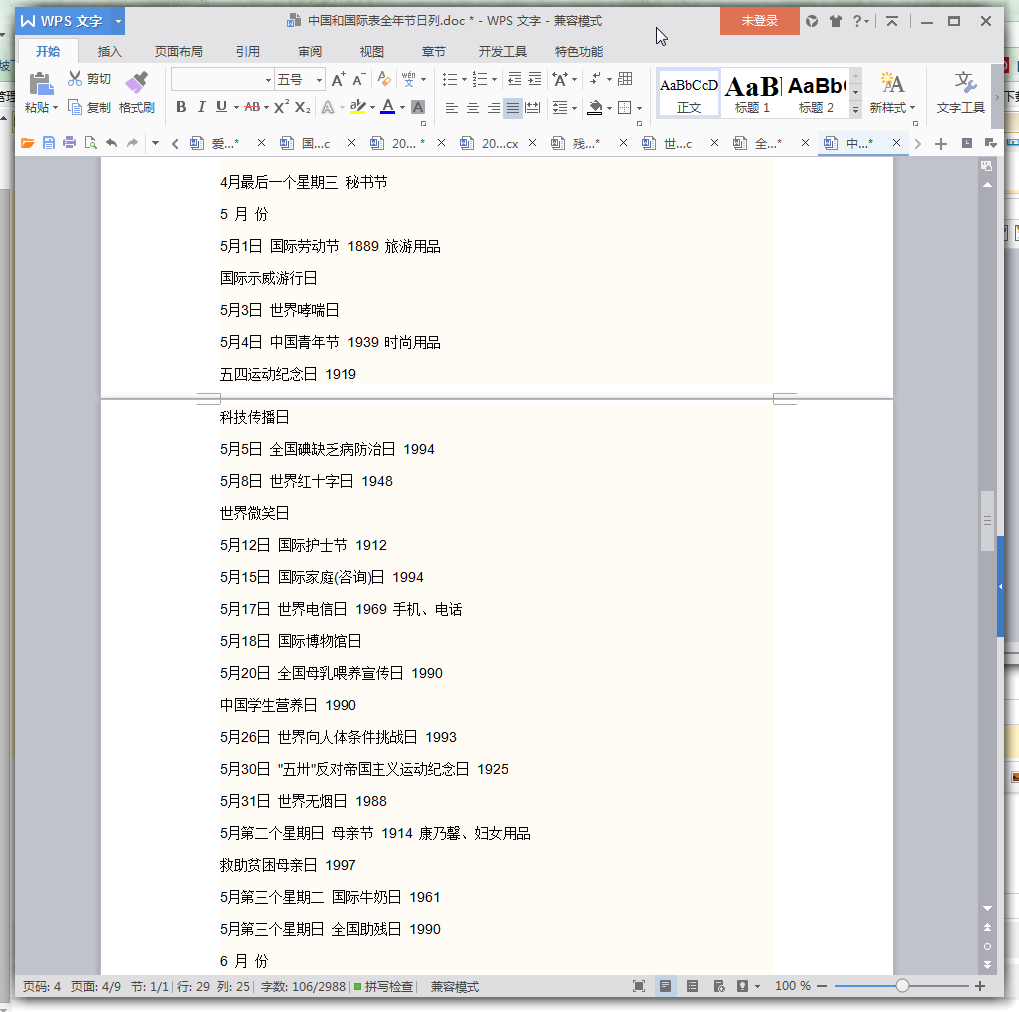Center-align the paragraph
The image size is (1019, 1012).
(472, 108)
